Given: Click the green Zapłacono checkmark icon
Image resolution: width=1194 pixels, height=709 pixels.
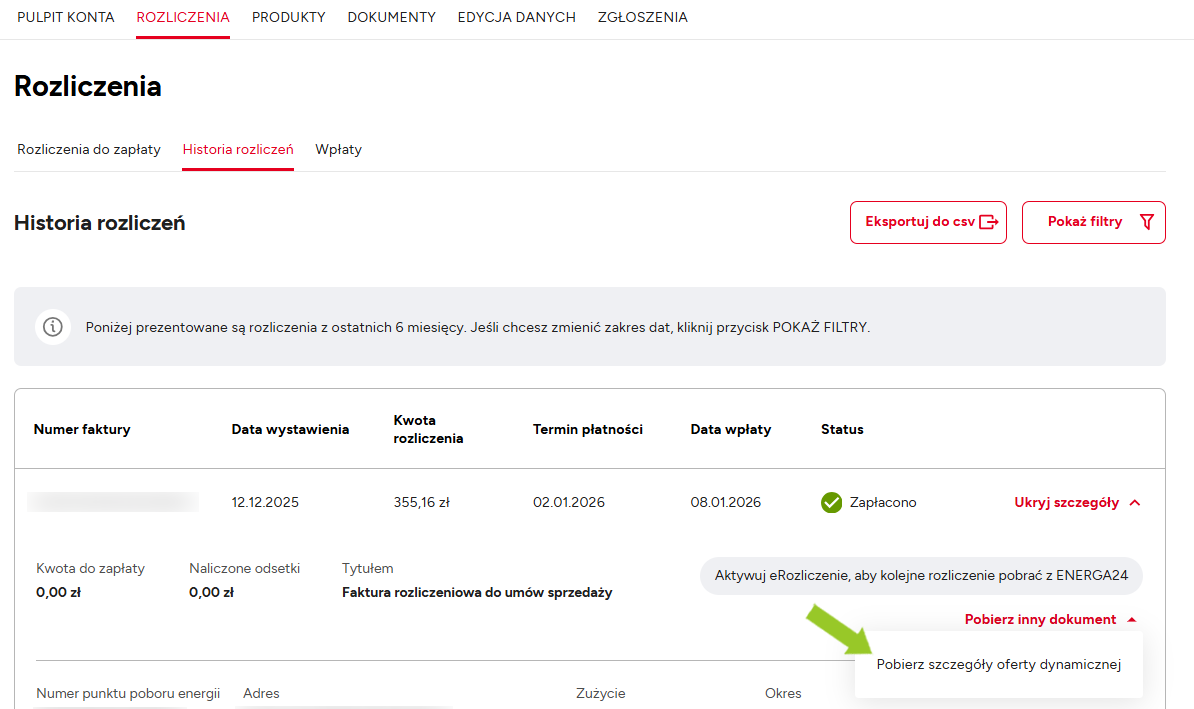Looking at the screenshot, I should [x=831, y=503].
